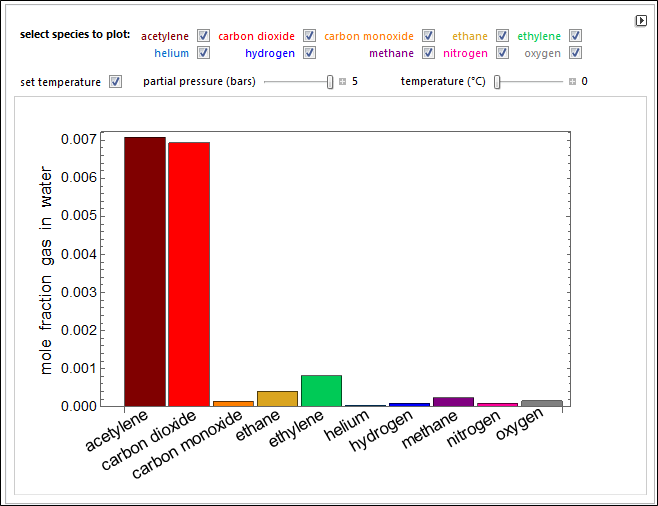The image size is (658, 506).
Task: Disable the nitrogen checkbox
Action: point(503,53)
